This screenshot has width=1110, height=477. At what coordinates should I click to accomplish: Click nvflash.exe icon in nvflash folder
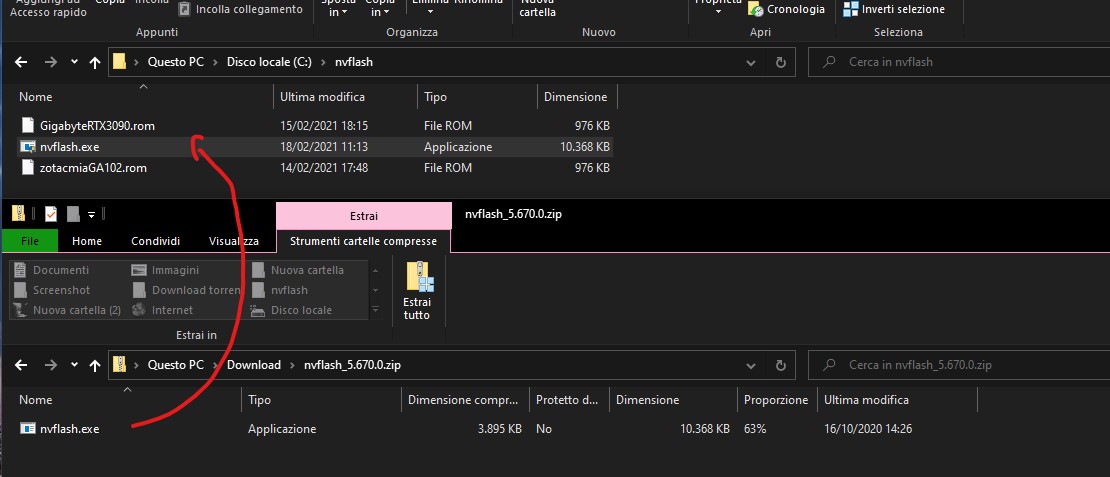tap(28, 147)
